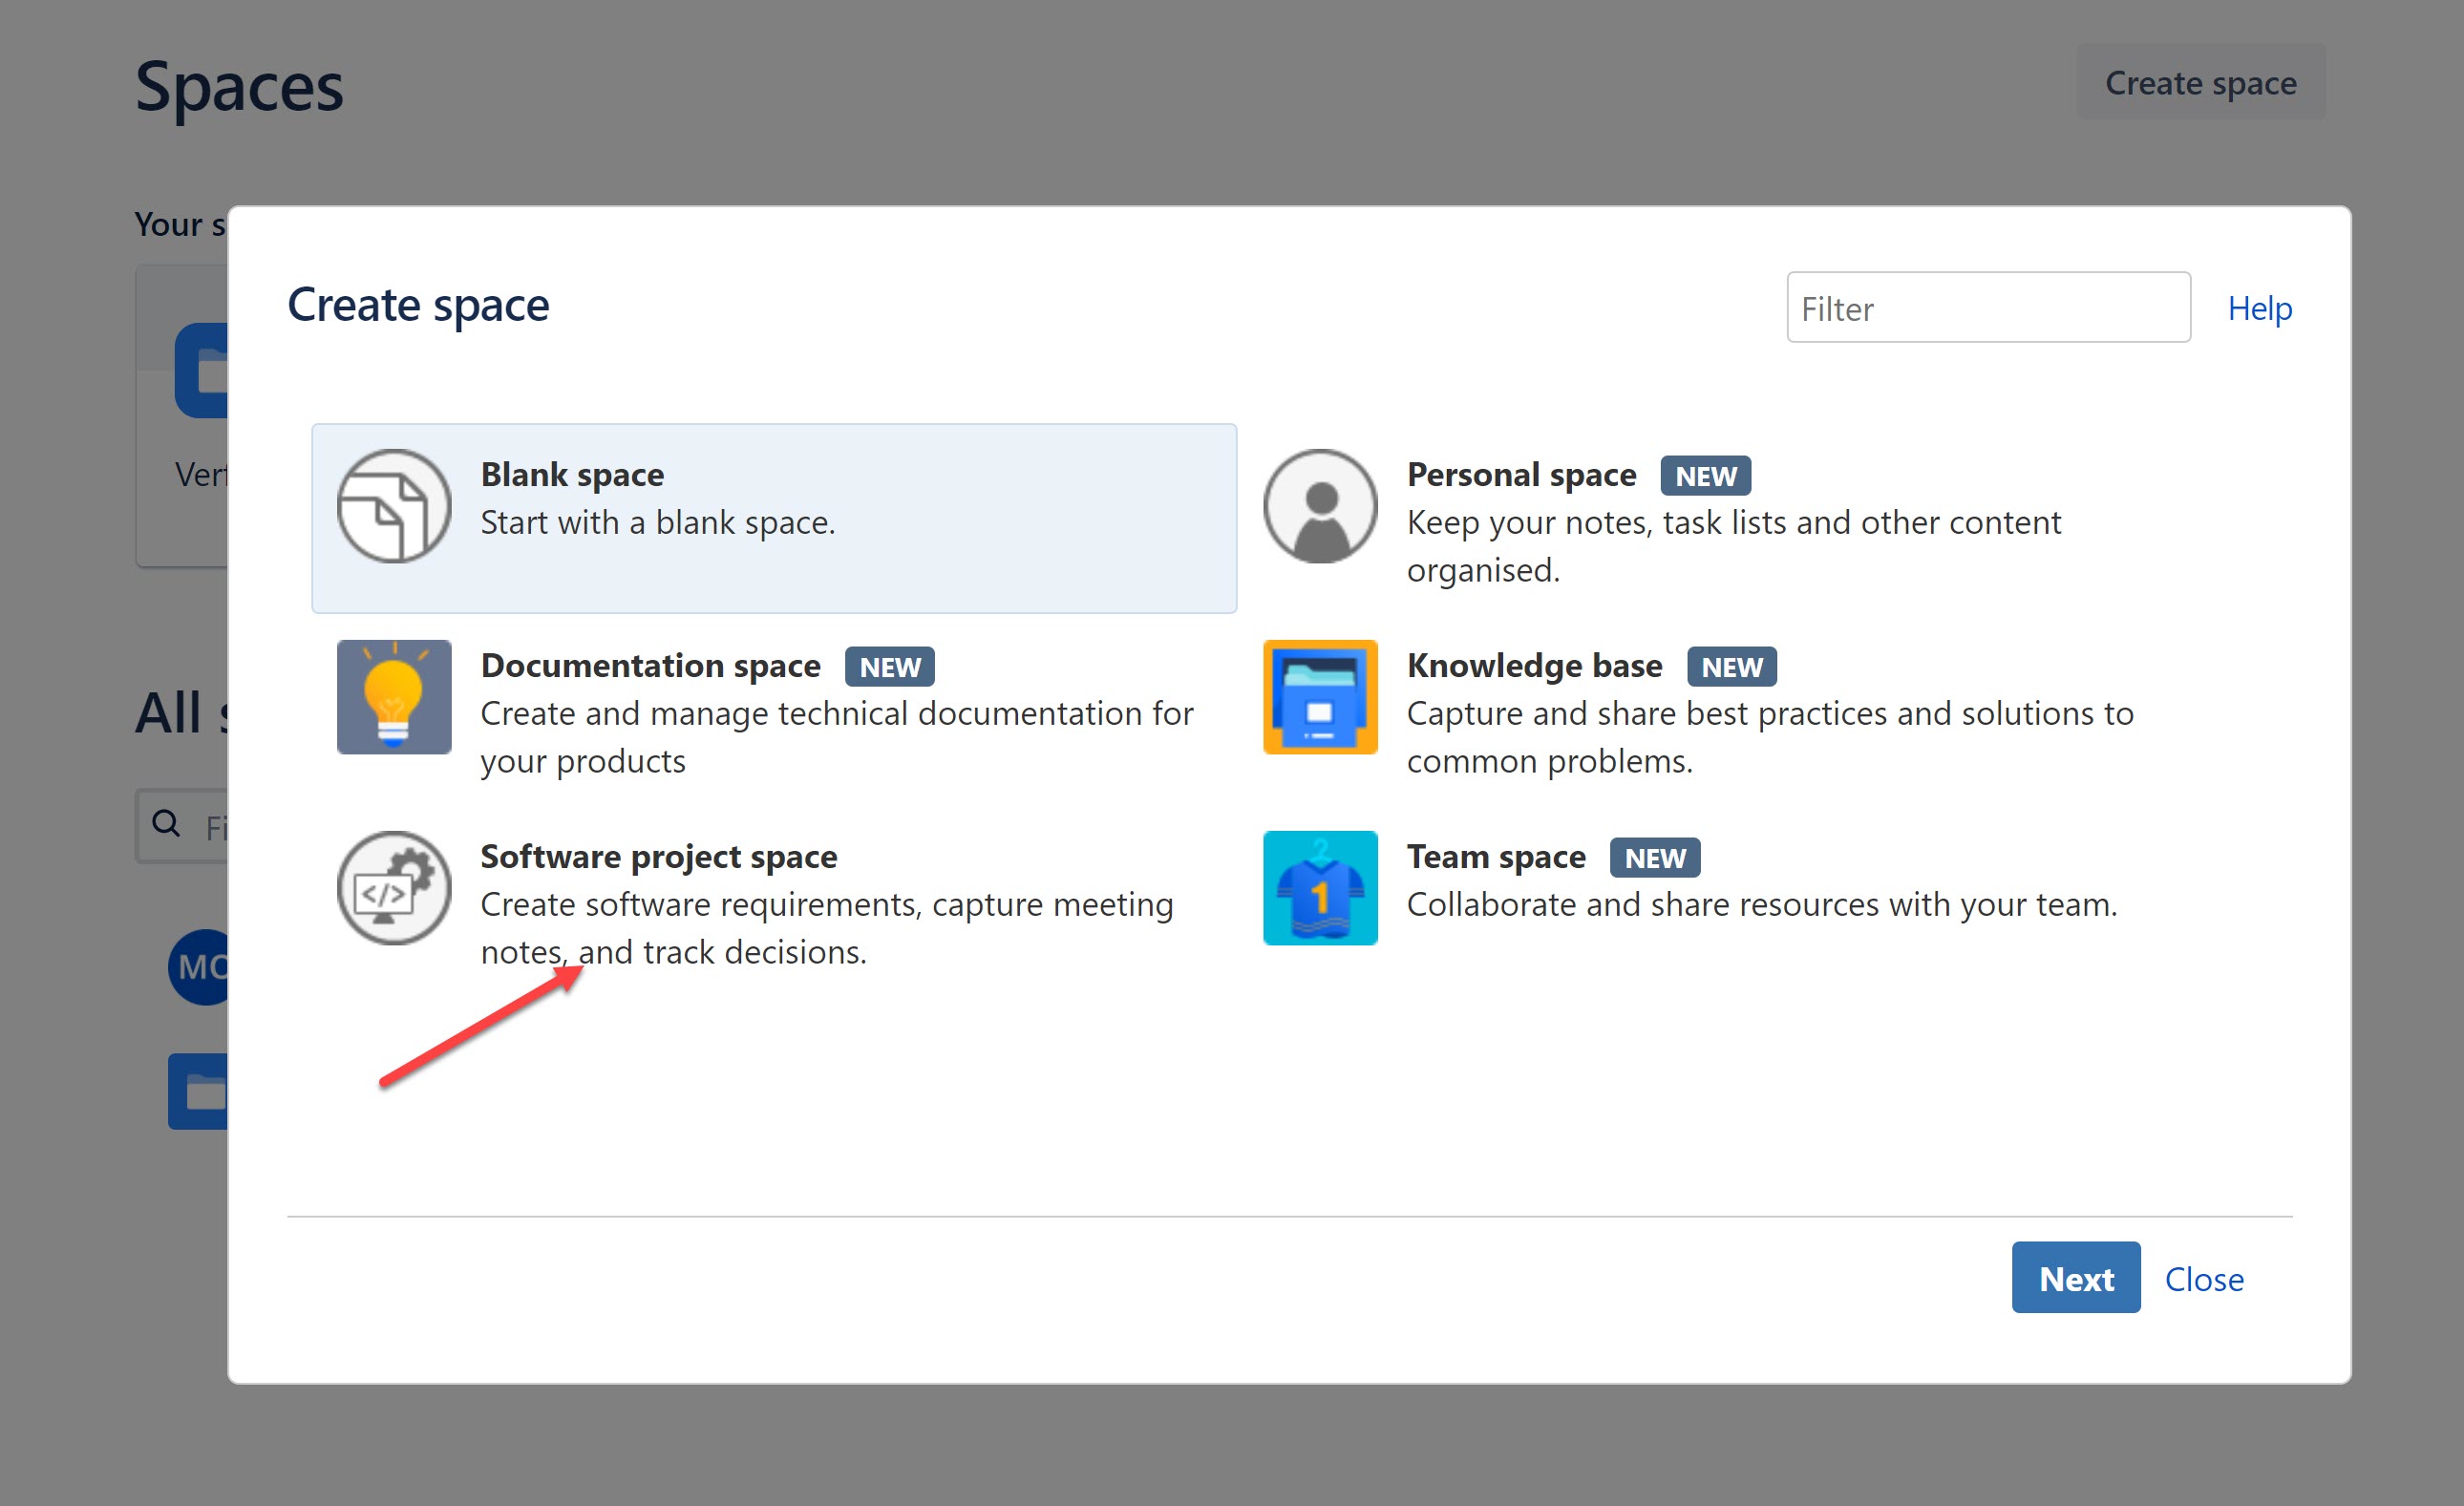
Task: Click 'Collaborate and share resources' description
Action: [x=1762, y=905]
